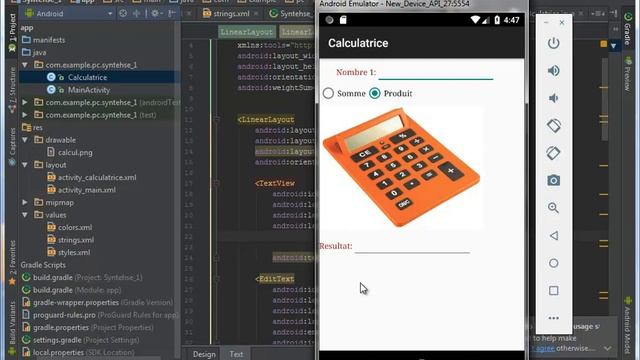Click the emulator home circle button
The height and width of the screenshot is (360, 640).
pyautogui.click(x=553, y=263)
